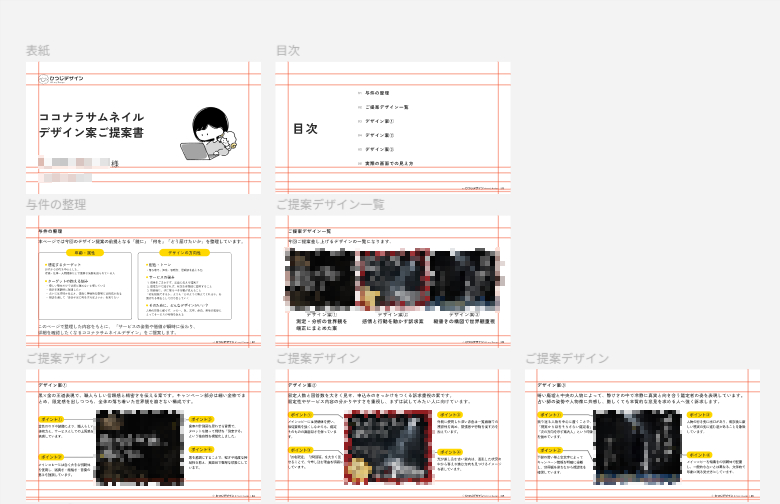This screenshot has width=780, height=504.
Task: Select the ご提案デザイン一覧 frame label
Action: (330, 204)
